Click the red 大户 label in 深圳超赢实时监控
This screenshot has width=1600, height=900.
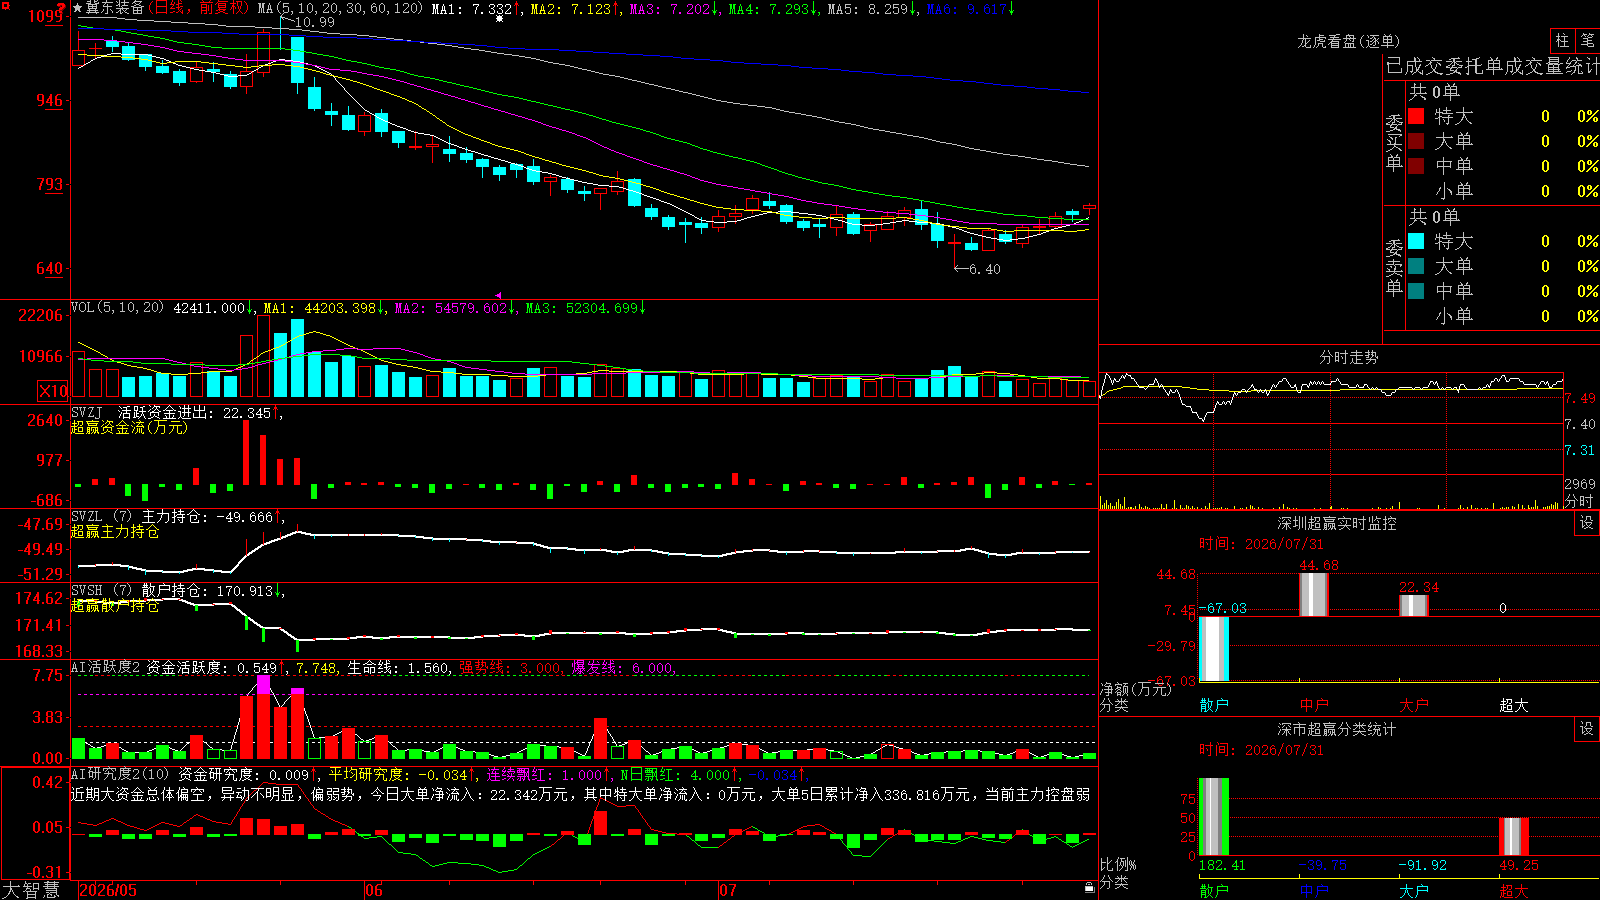click(x=1414, y=705)
